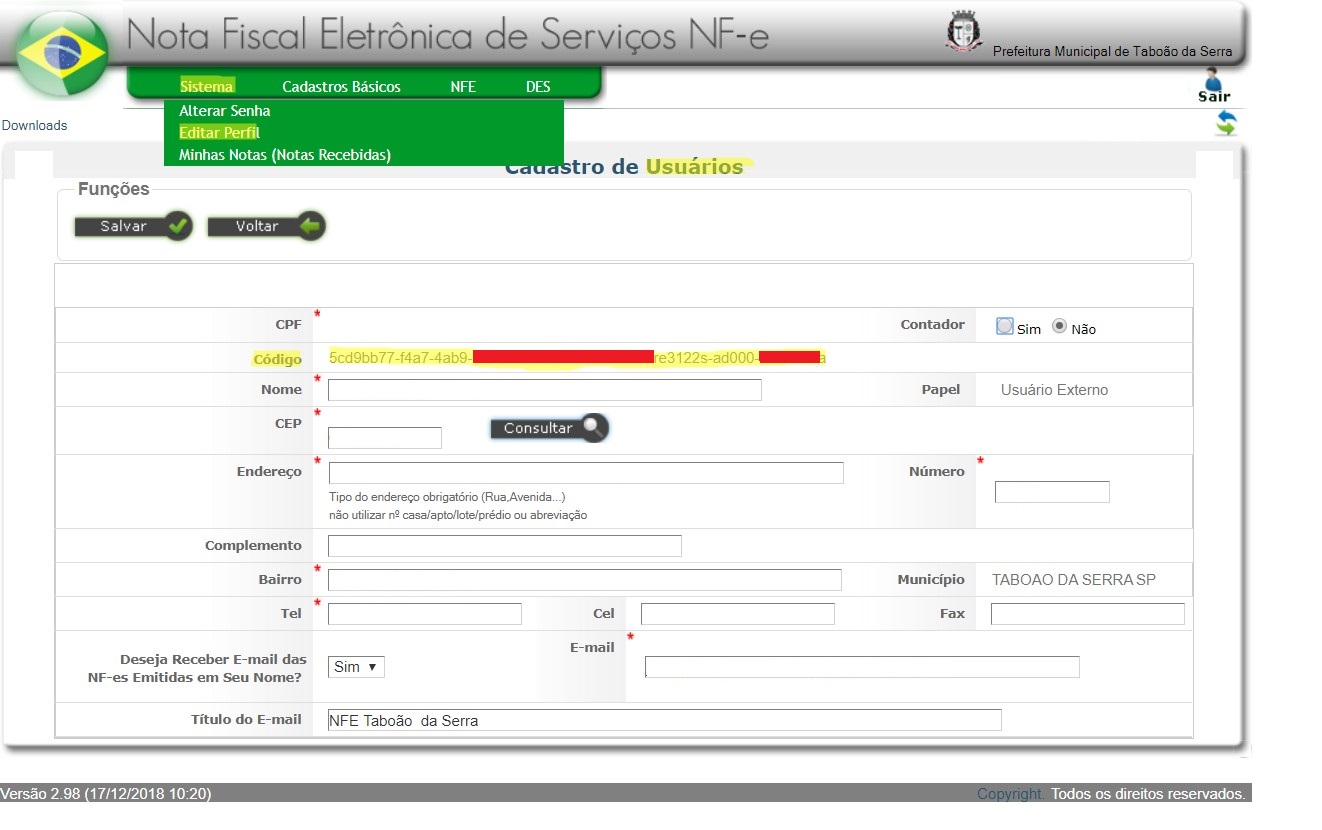
Task: Select the Contador Não radio button
Action: point(1060,326)
